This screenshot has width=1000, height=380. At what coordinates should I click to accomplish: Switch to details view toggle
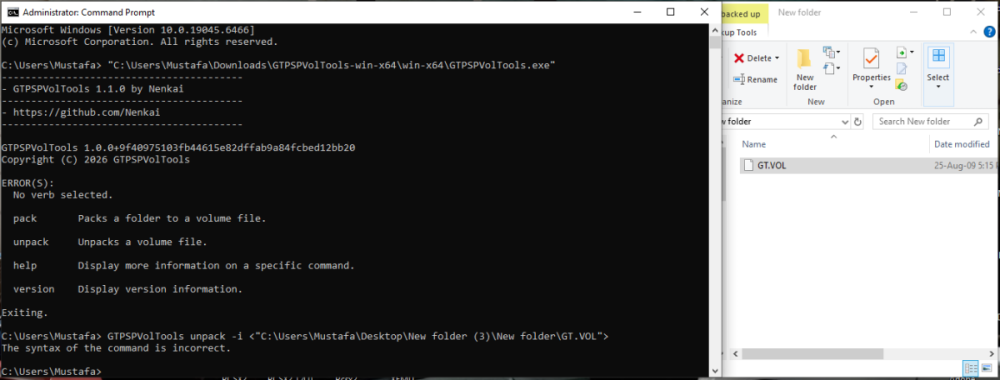pyautogui.click(x=971, y=369)
